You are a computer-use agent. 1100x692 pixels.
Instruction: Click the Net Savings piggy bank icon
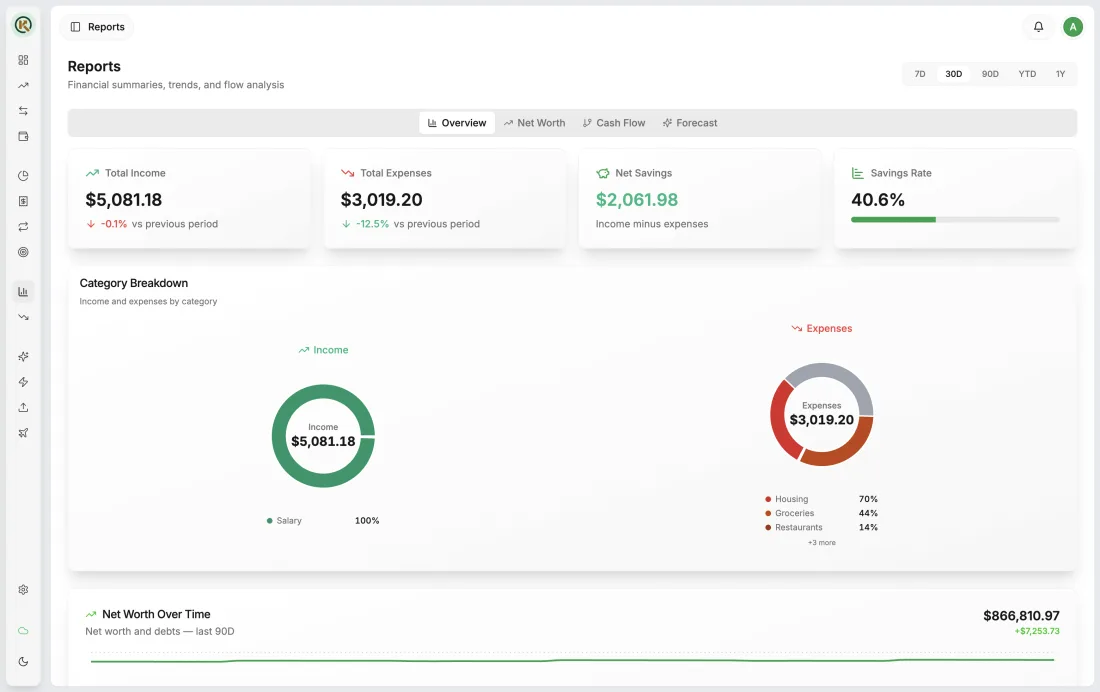tap(603, 173)
